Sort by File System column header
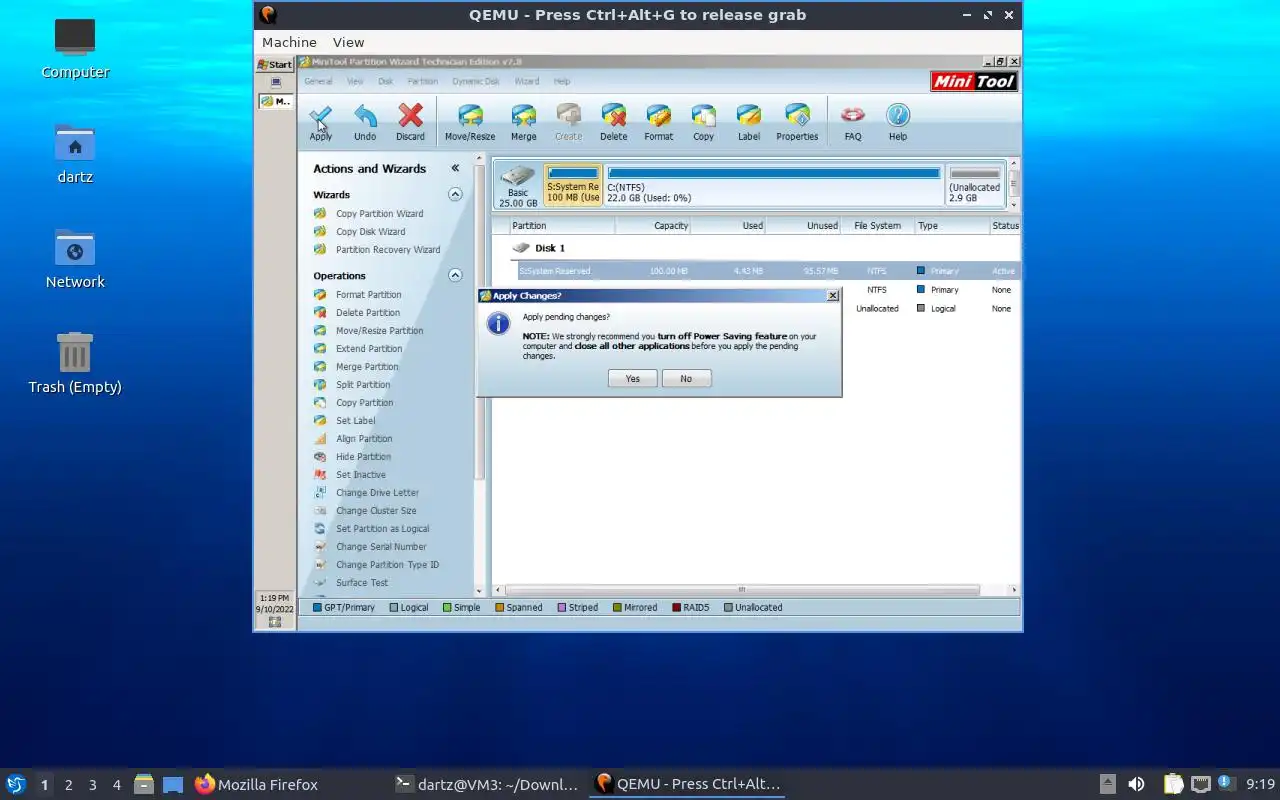This screenshot has width=1280, height=800. [878, 226]
